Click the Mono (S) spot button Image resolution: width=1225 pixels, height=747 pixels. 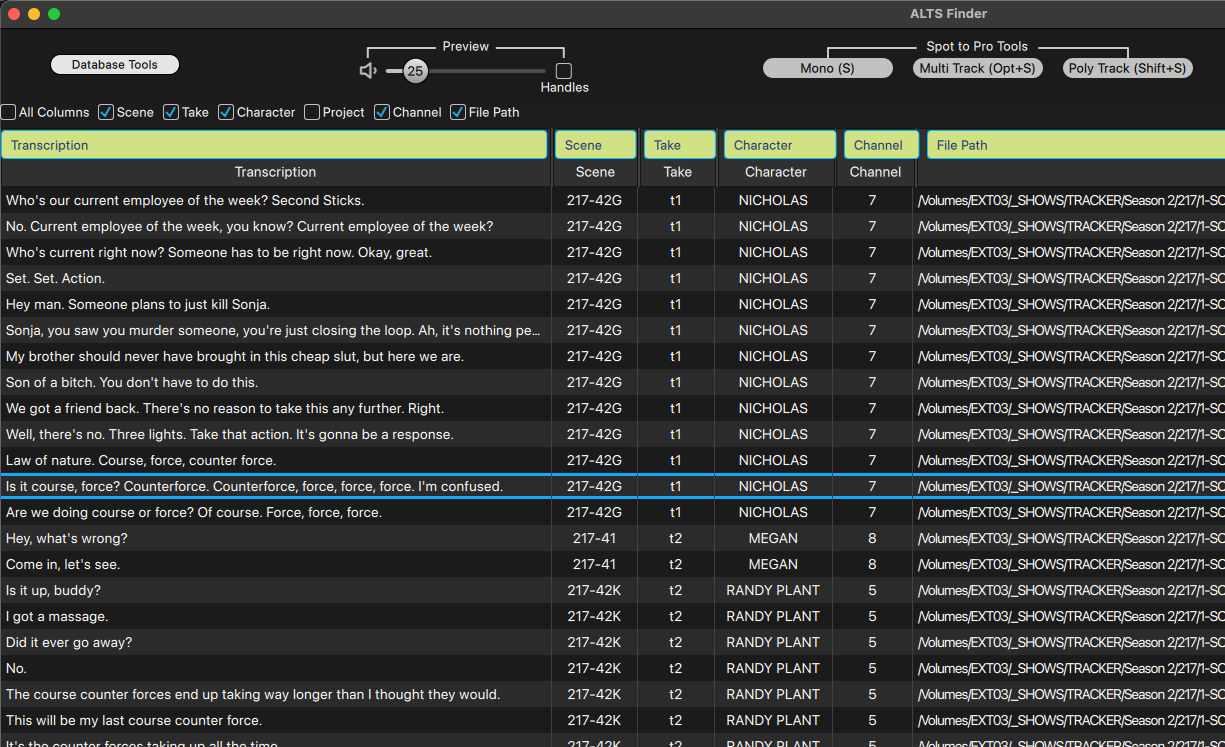pos(828,68)
